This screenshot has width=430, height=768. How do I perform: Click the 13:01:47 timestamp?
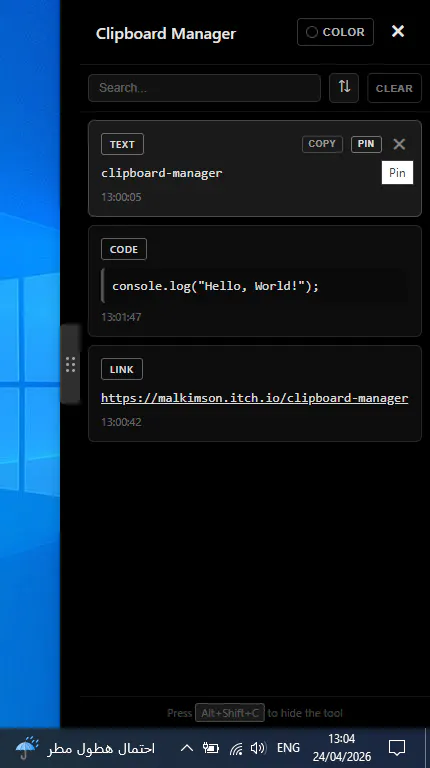121,317
